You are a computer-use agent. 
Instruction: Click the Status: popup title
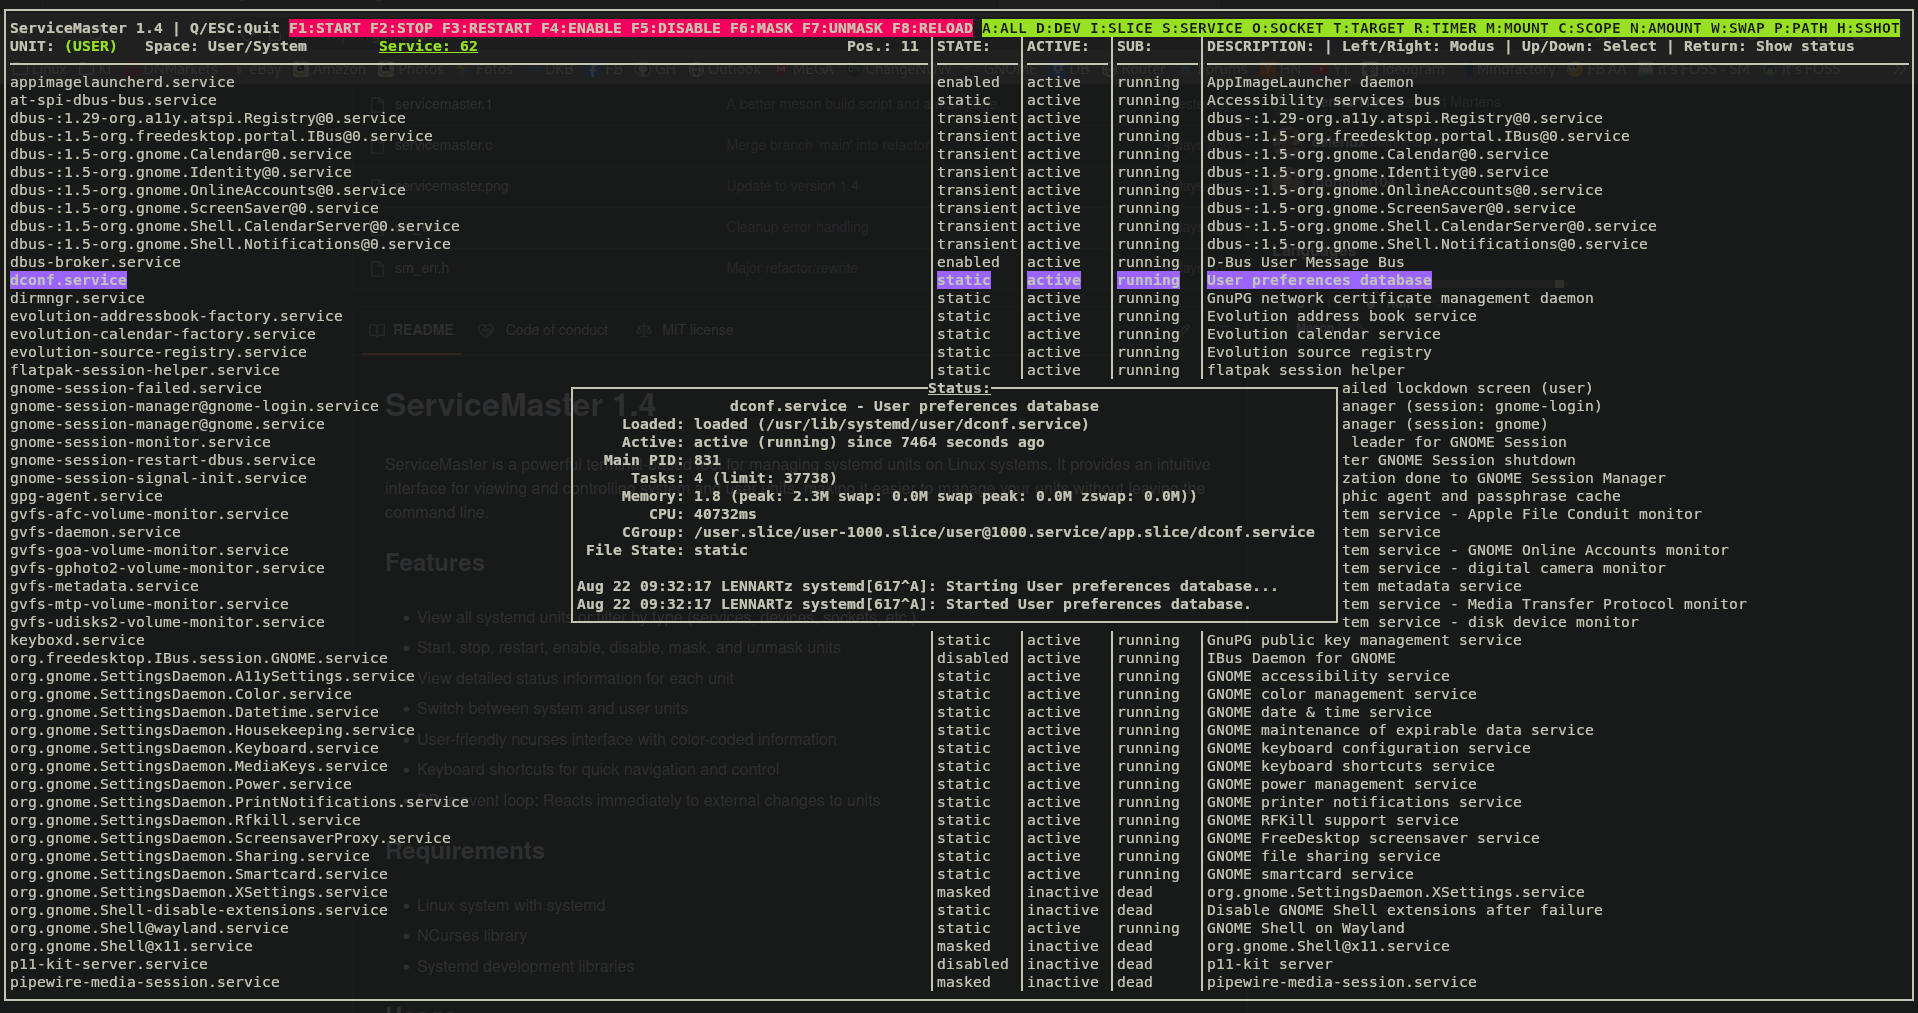click(959, 388)
